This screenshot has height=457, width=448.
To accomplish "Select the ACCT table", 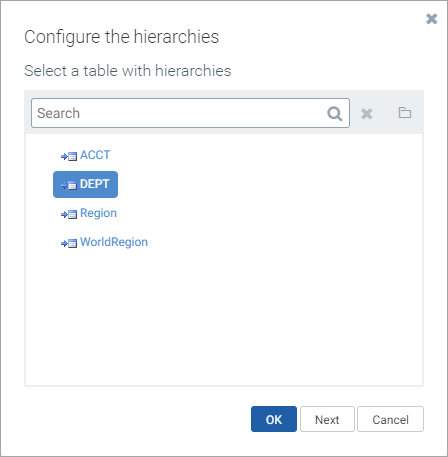I will pyautogui.click(x=95, y=155).
